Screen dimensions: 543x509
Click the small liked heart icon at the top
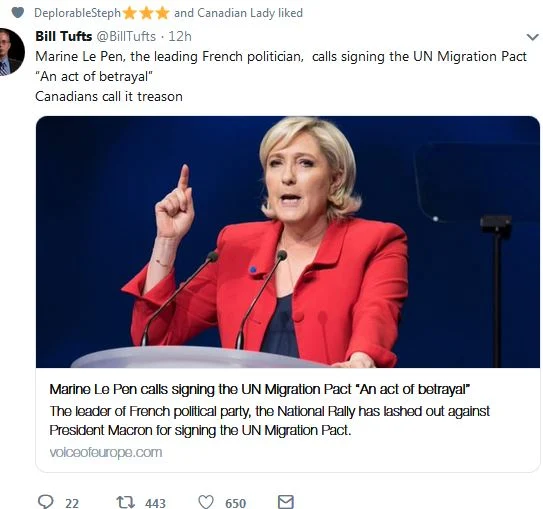[x=18, y=13]
